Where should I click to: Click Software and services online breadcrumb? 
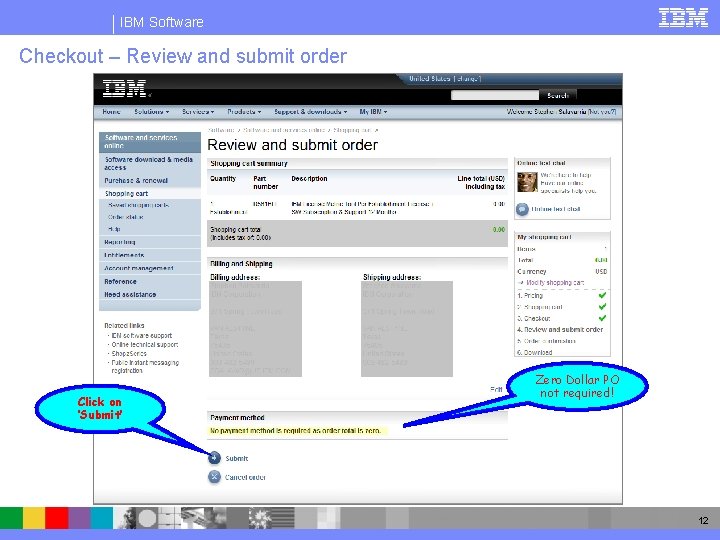coord(284,130)
